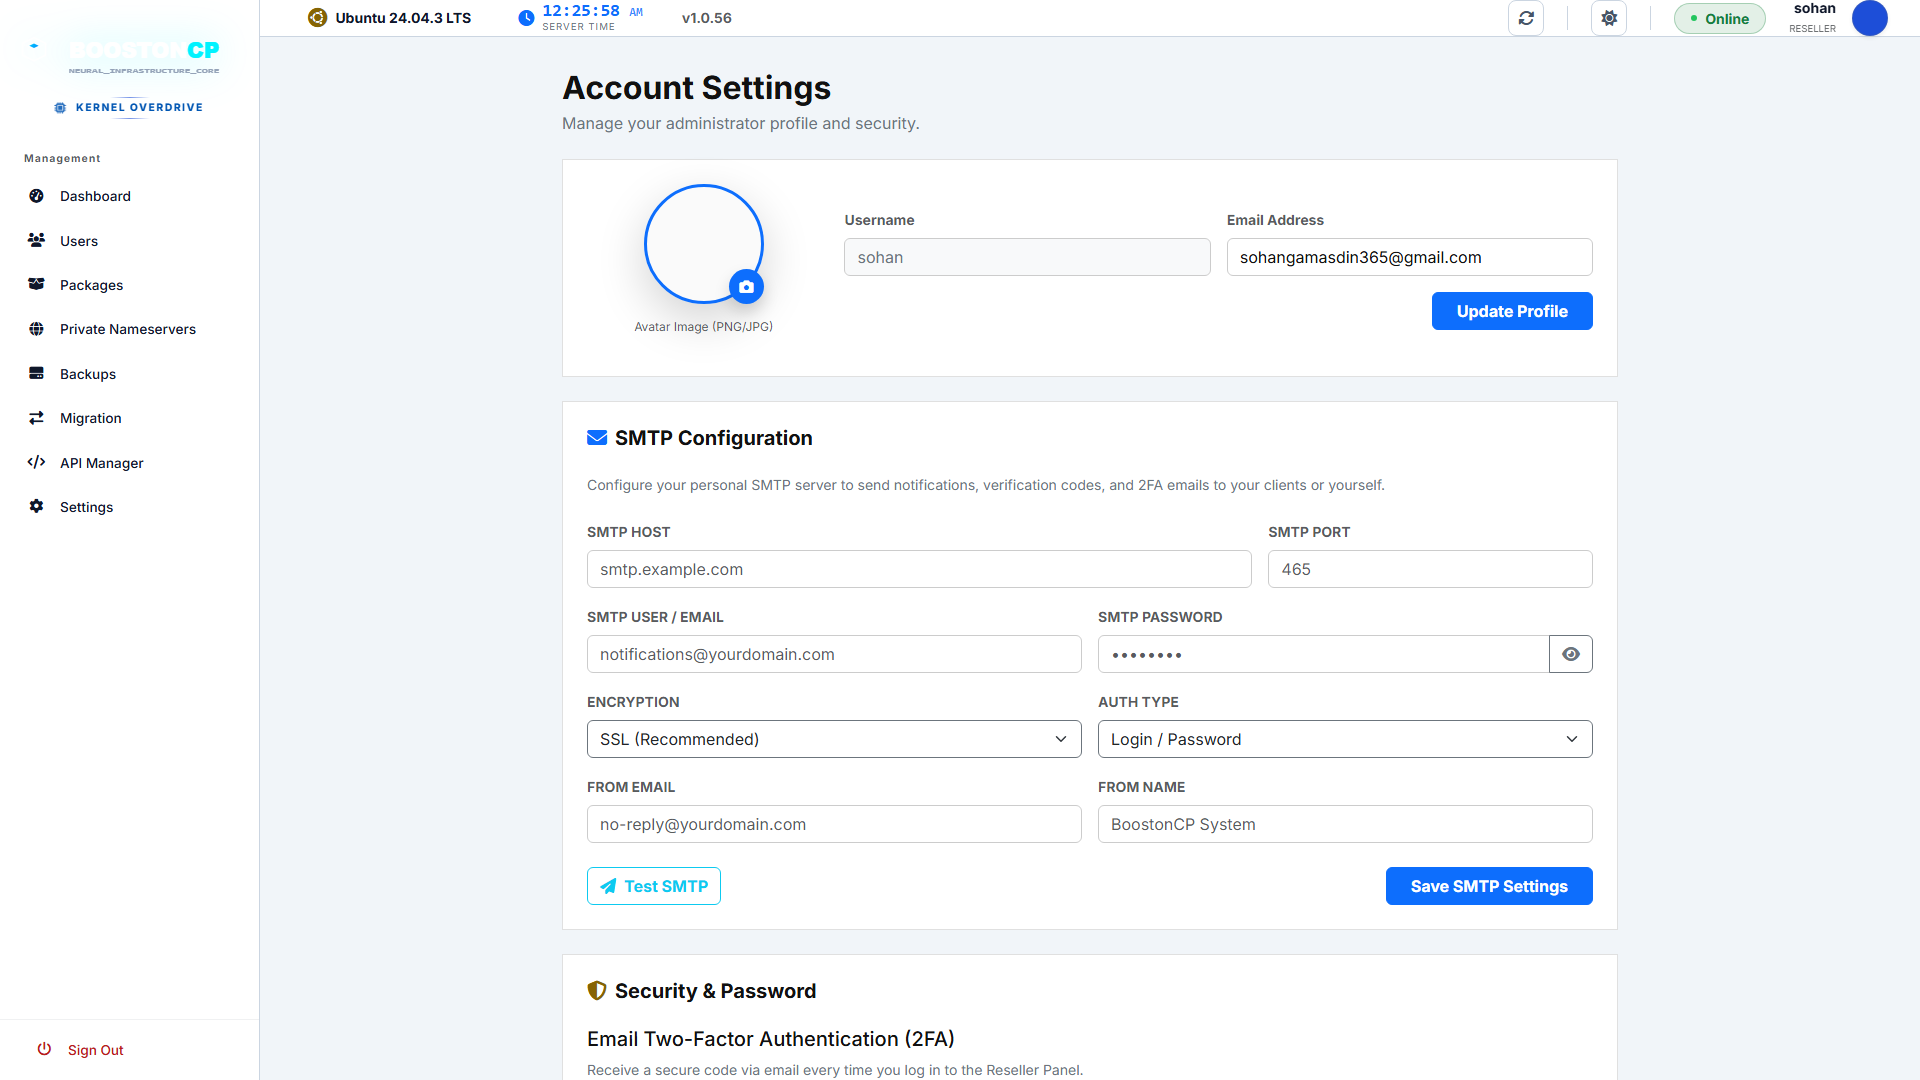
Task: Click the SMTP User / Email field
Action: pyautogui.click(x=834, y=654)
